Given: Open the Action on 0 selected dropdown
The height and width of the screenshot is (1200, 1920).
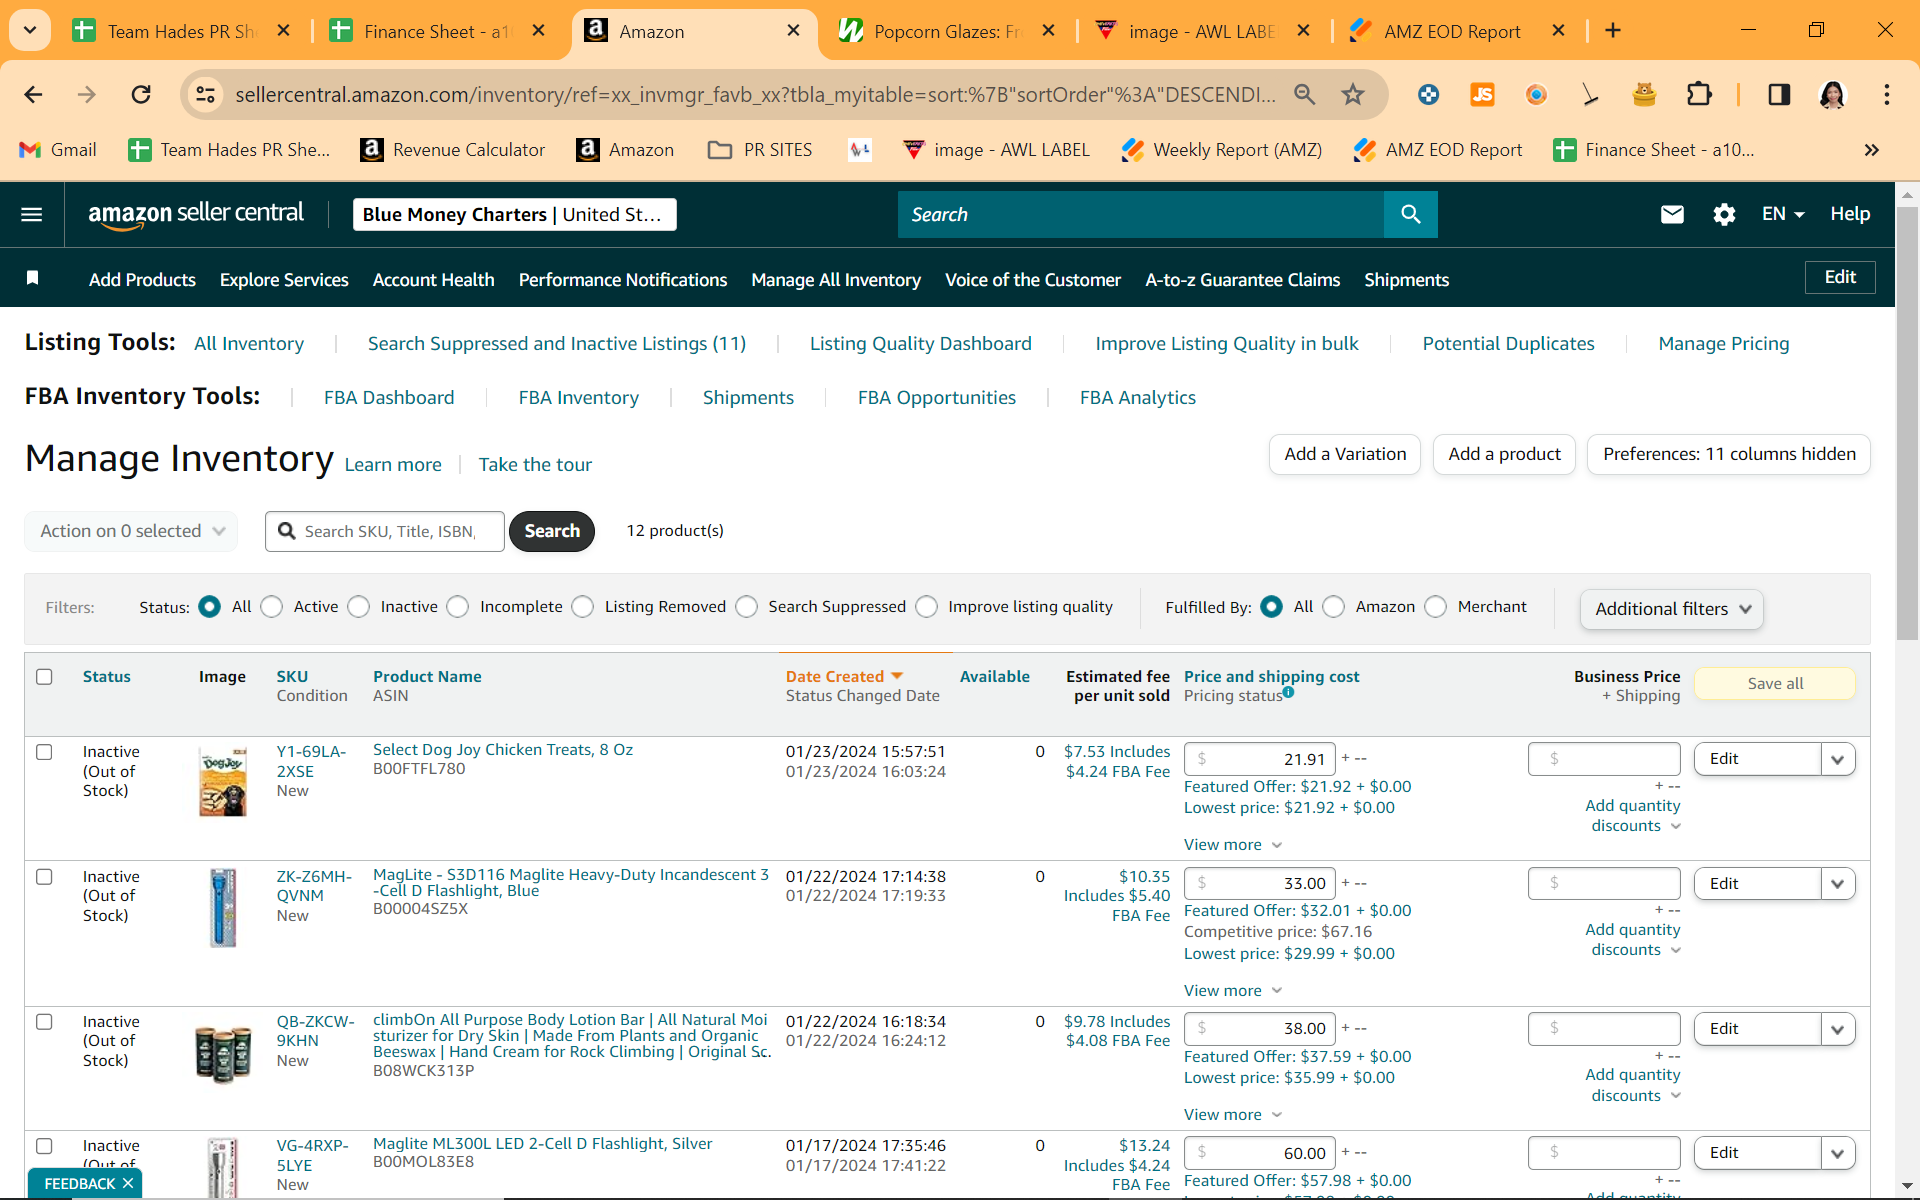Looking at the screenshot, I should (x=131, y=531).
